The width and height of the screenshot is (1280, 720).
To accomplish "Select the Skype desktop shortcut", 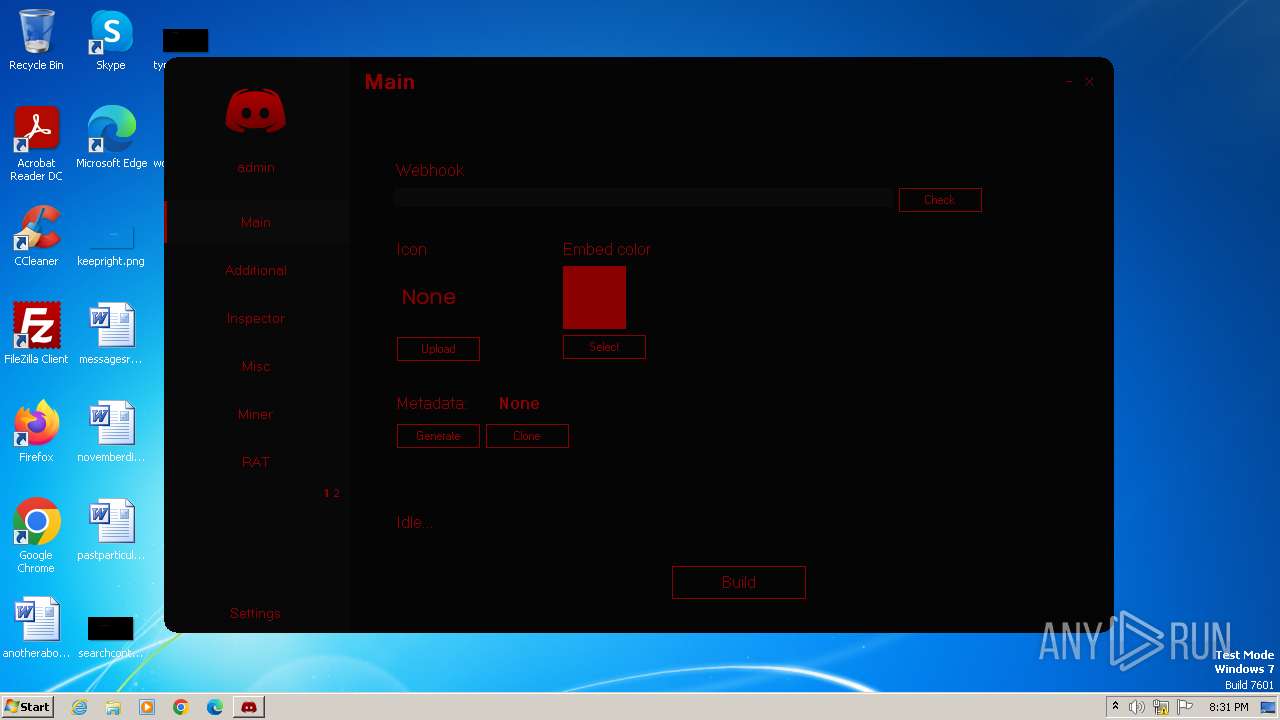I will [x=111, y=40].
